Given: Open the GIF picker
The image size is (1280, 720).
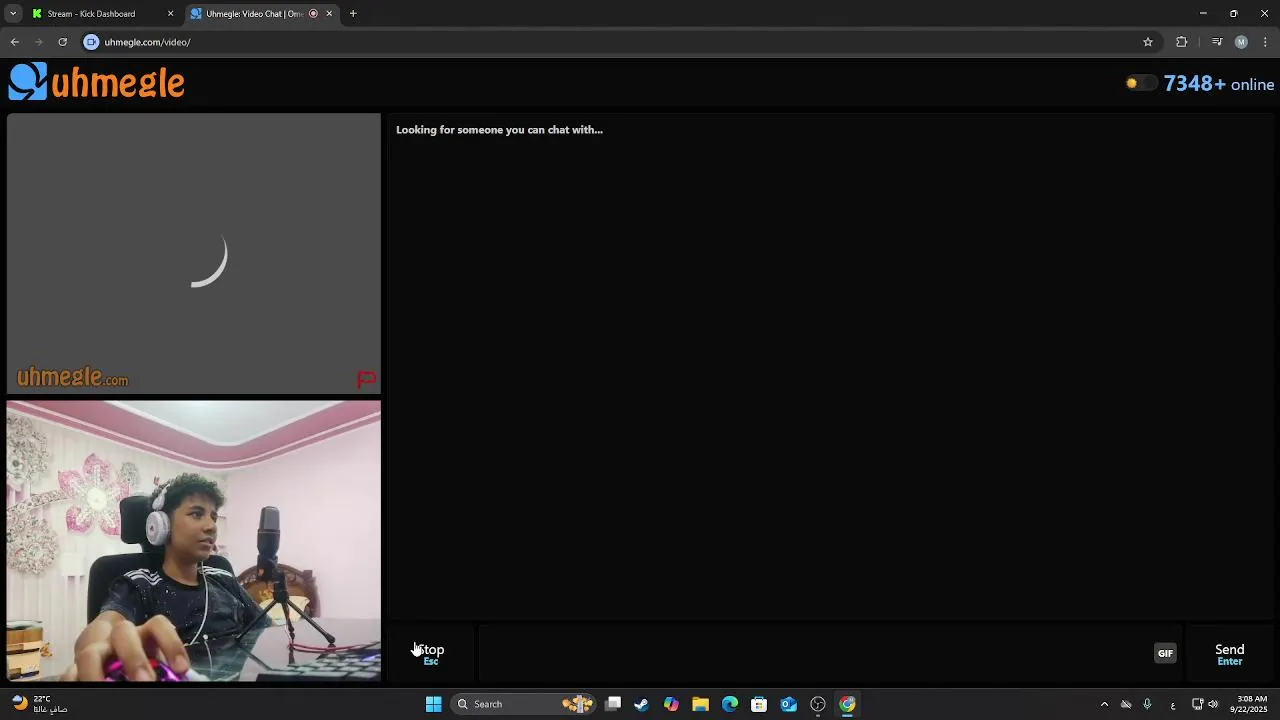Looking at the screenshot, I should click(1165, 653).
